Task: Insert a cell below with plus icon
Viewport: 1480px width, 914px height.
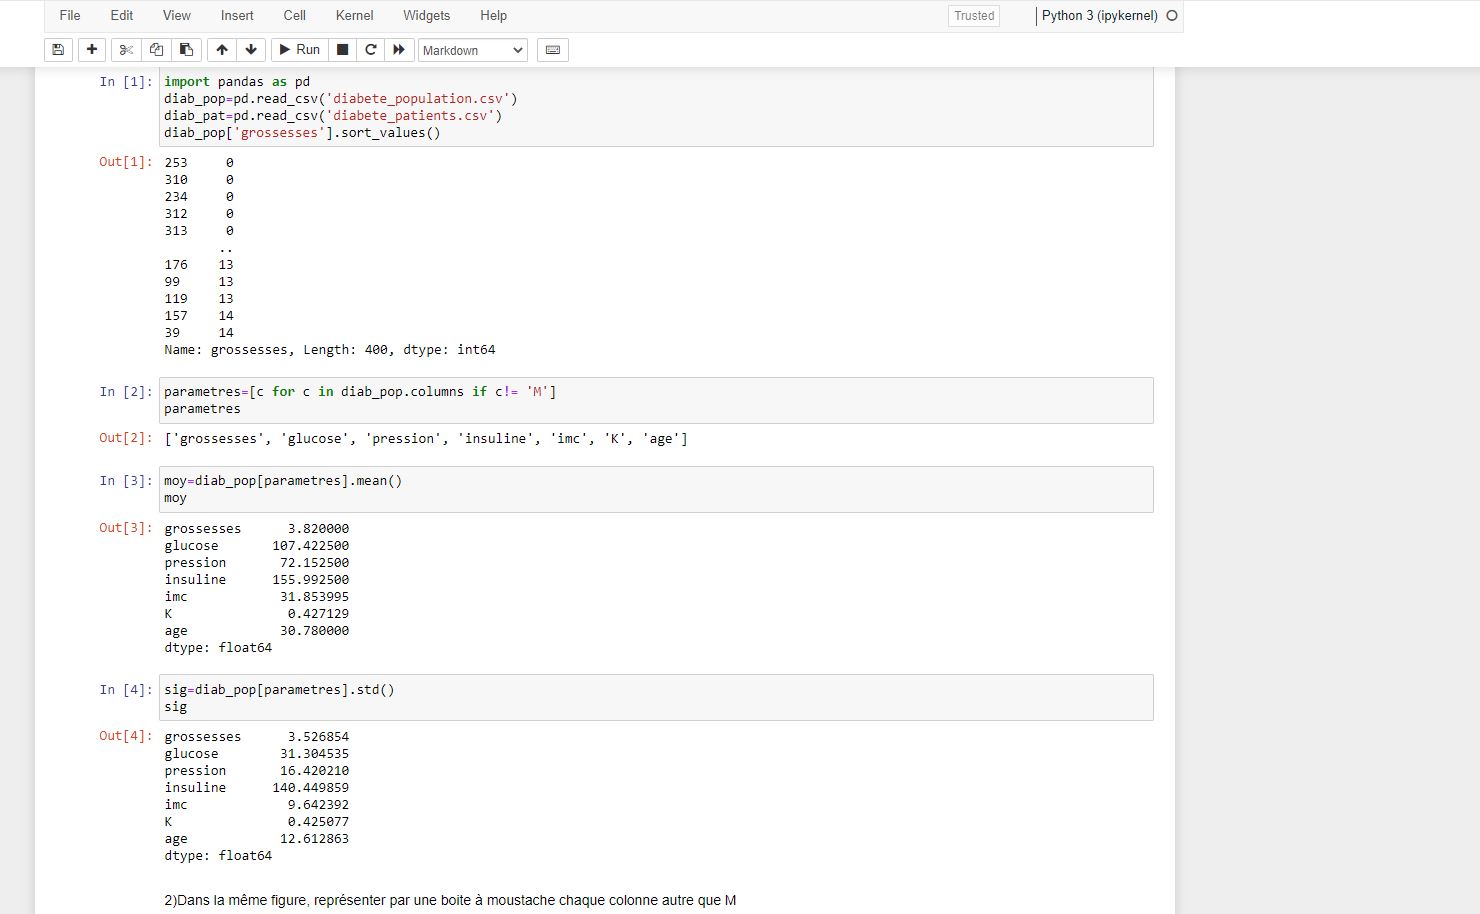Action: (x=92, y=50)
